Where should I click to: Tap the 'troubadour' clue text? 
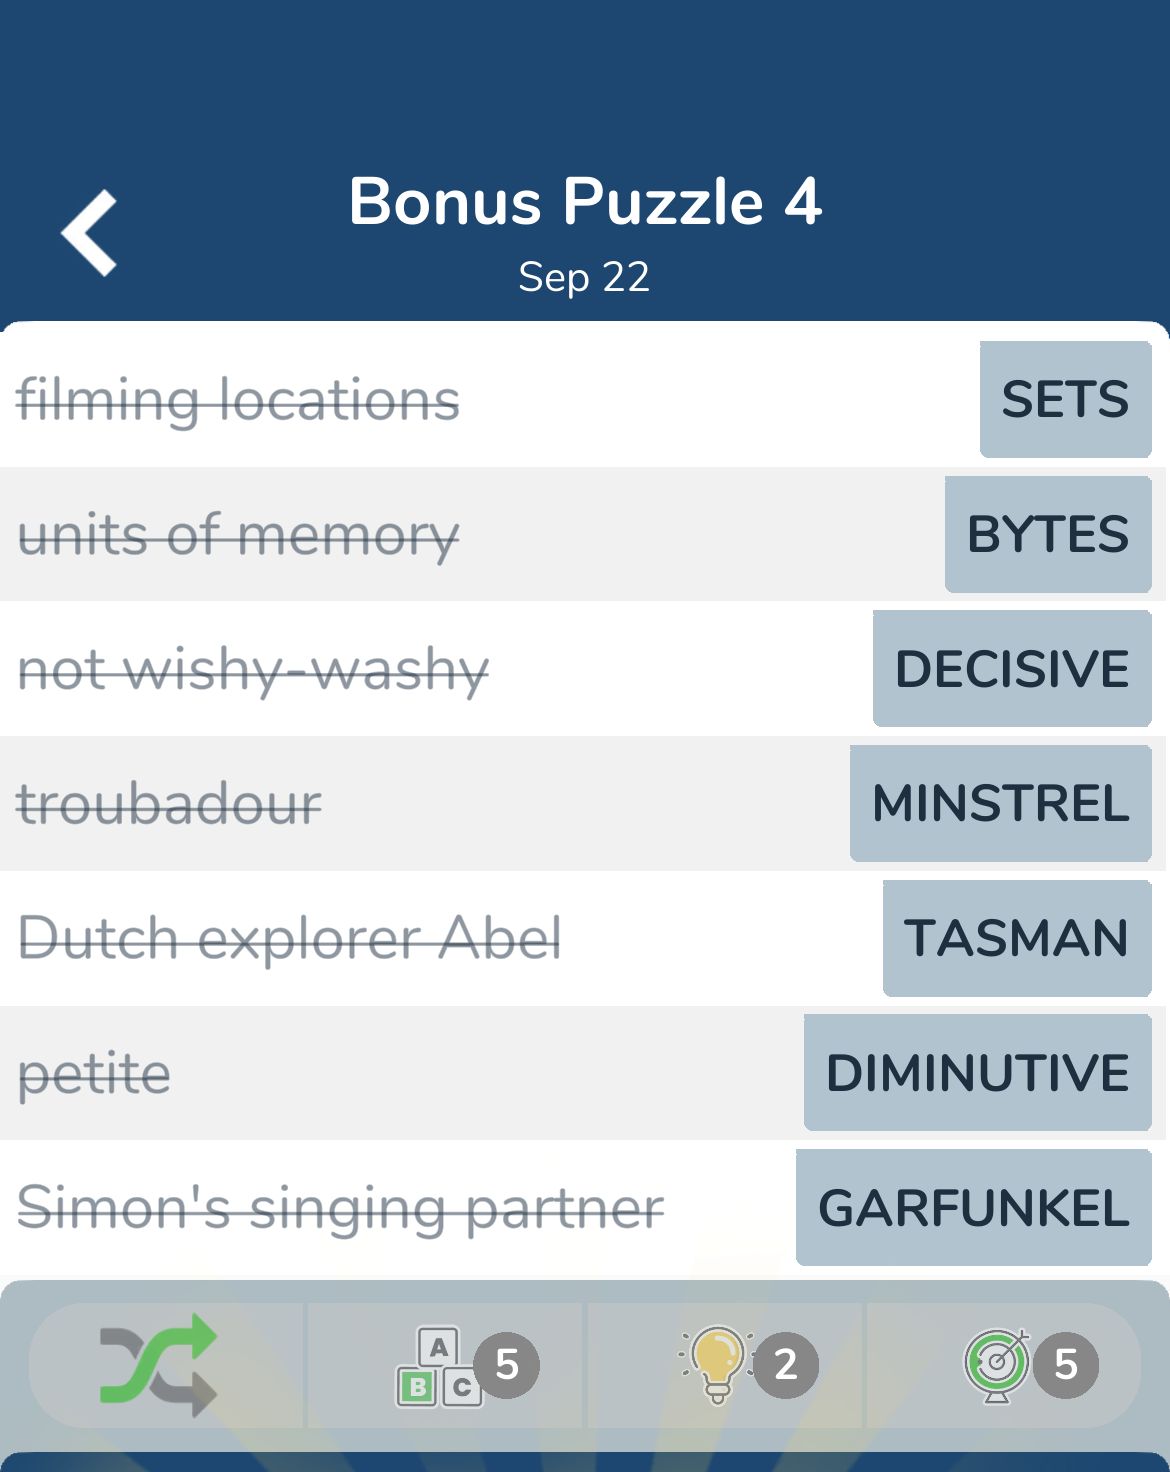coord(170,804)
